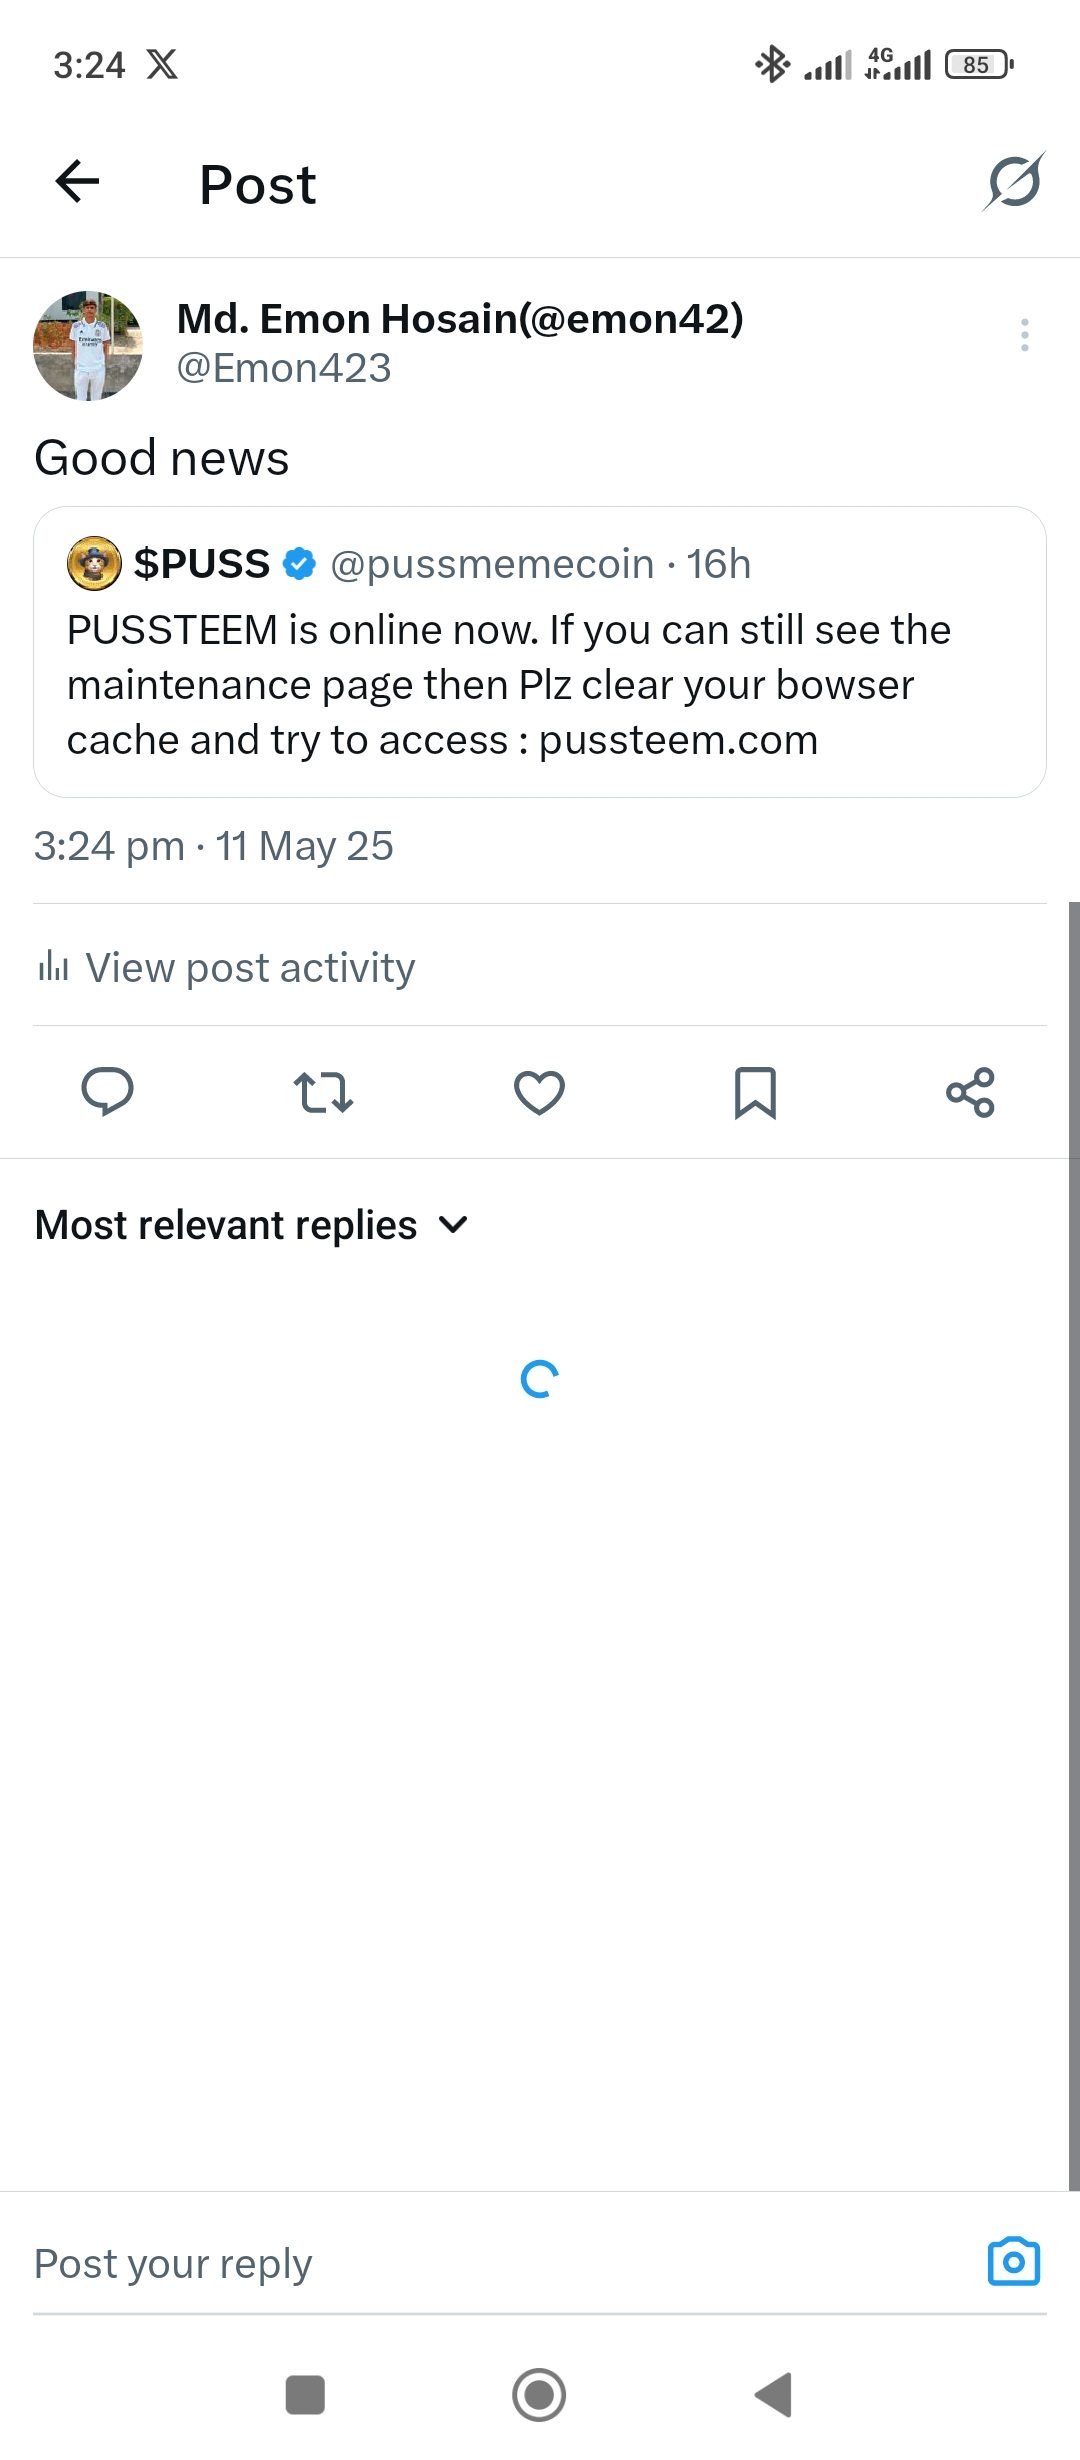Tap the reply speech bubble icon
Viewport: 1080px width, 2460px height.
pos(107,1092)
